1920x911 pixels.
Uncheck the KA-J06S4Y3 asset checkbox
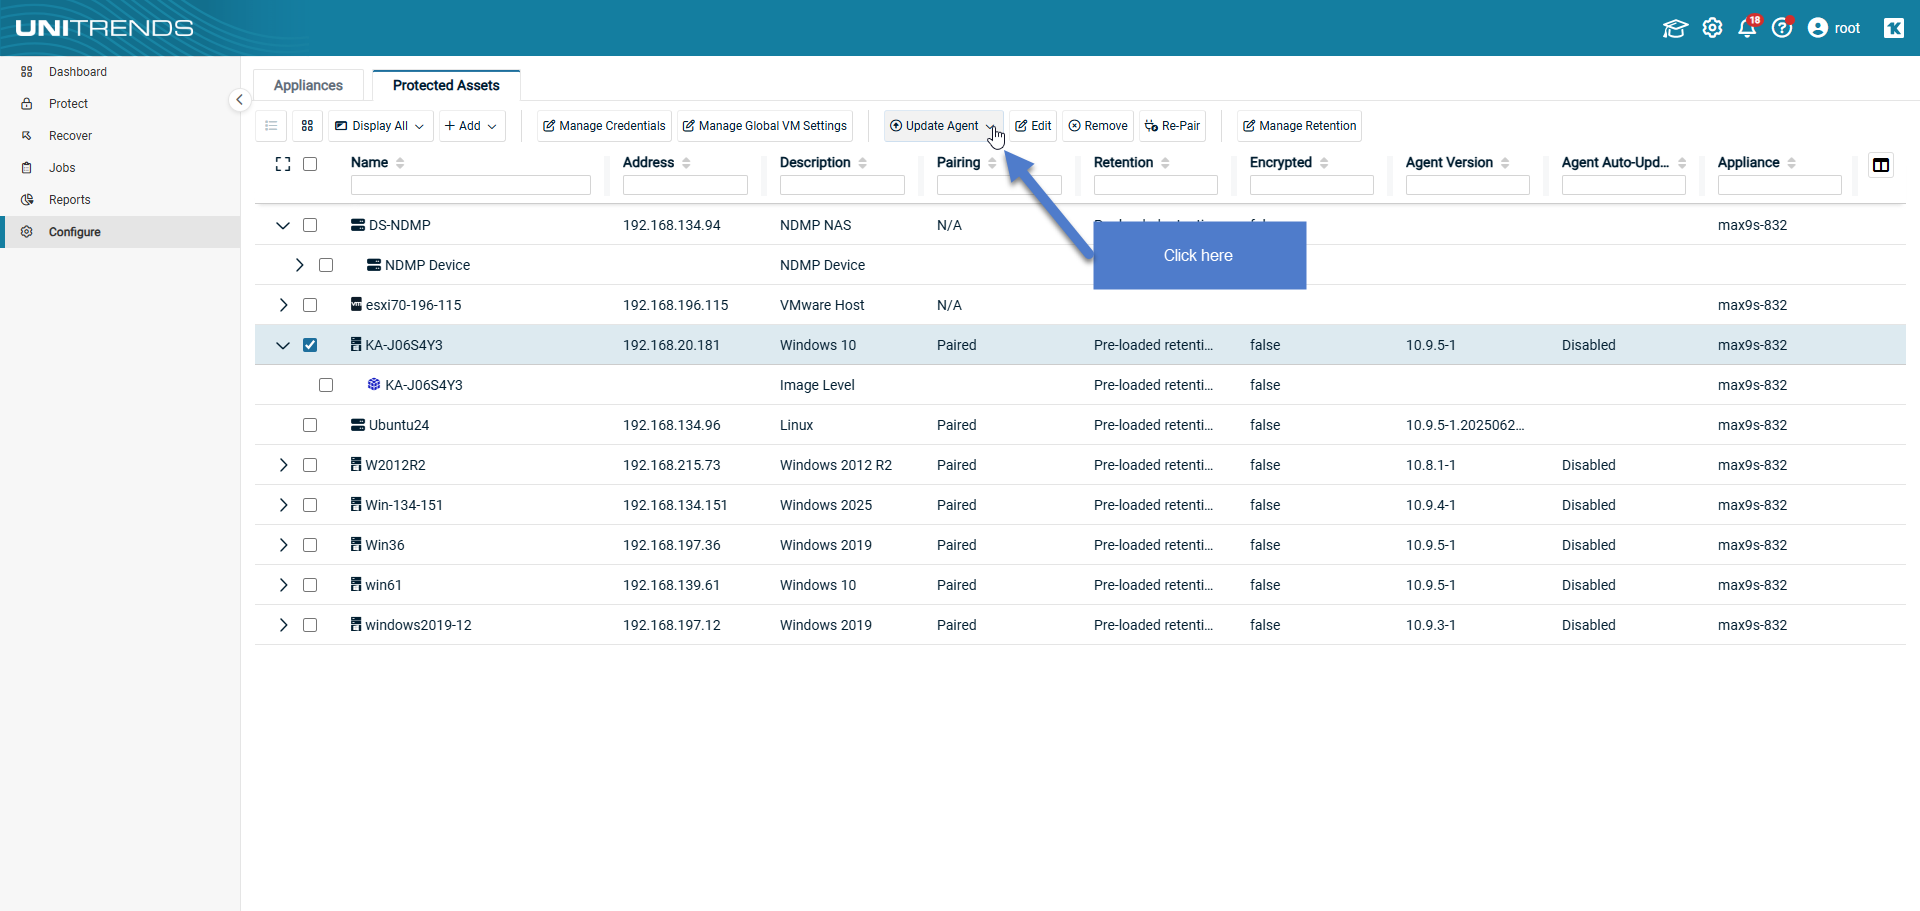click(310, 345)
